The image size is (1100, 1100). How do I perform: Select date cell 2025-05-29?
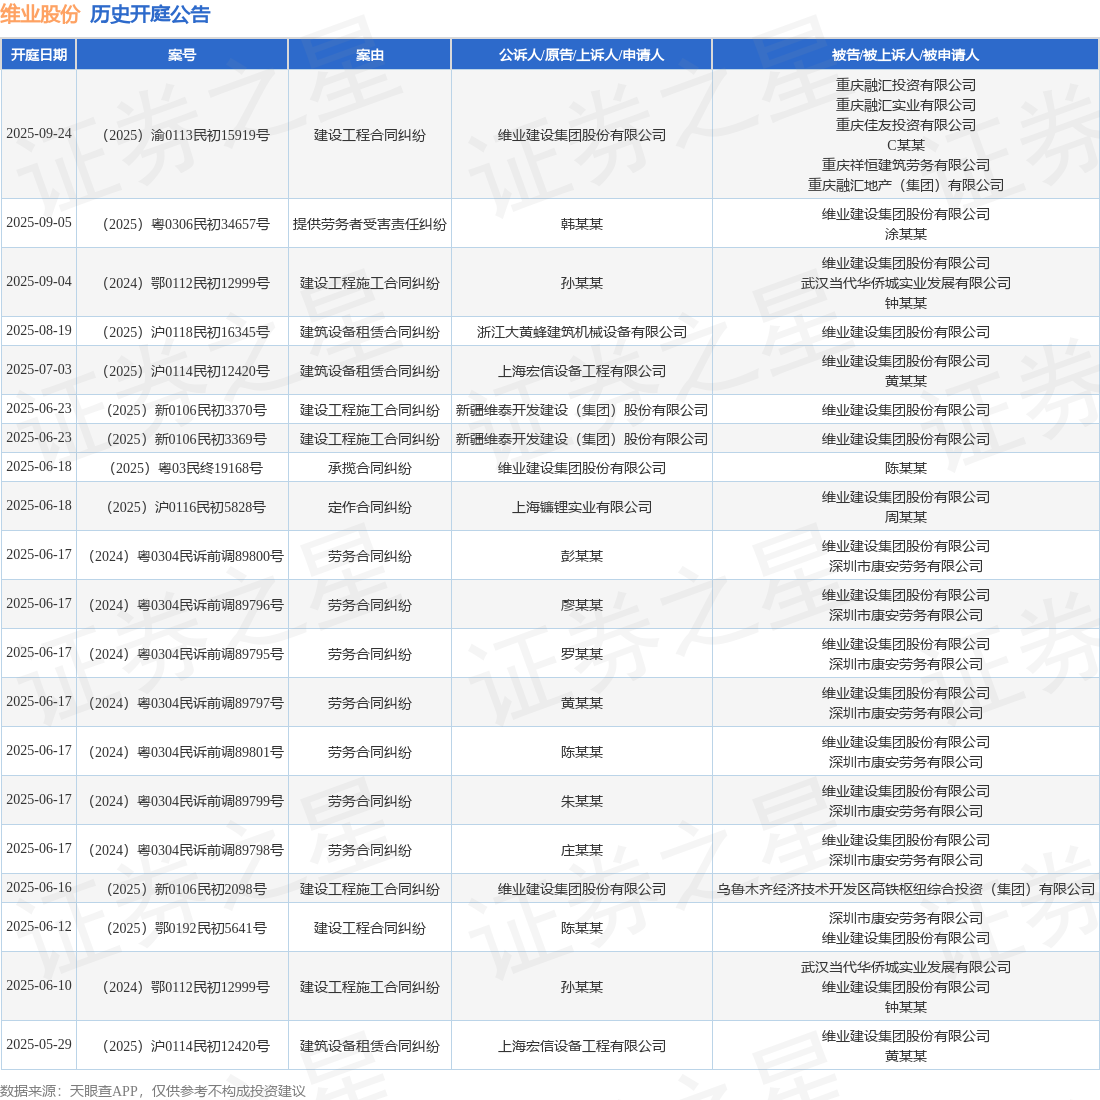click(39, 1045)
